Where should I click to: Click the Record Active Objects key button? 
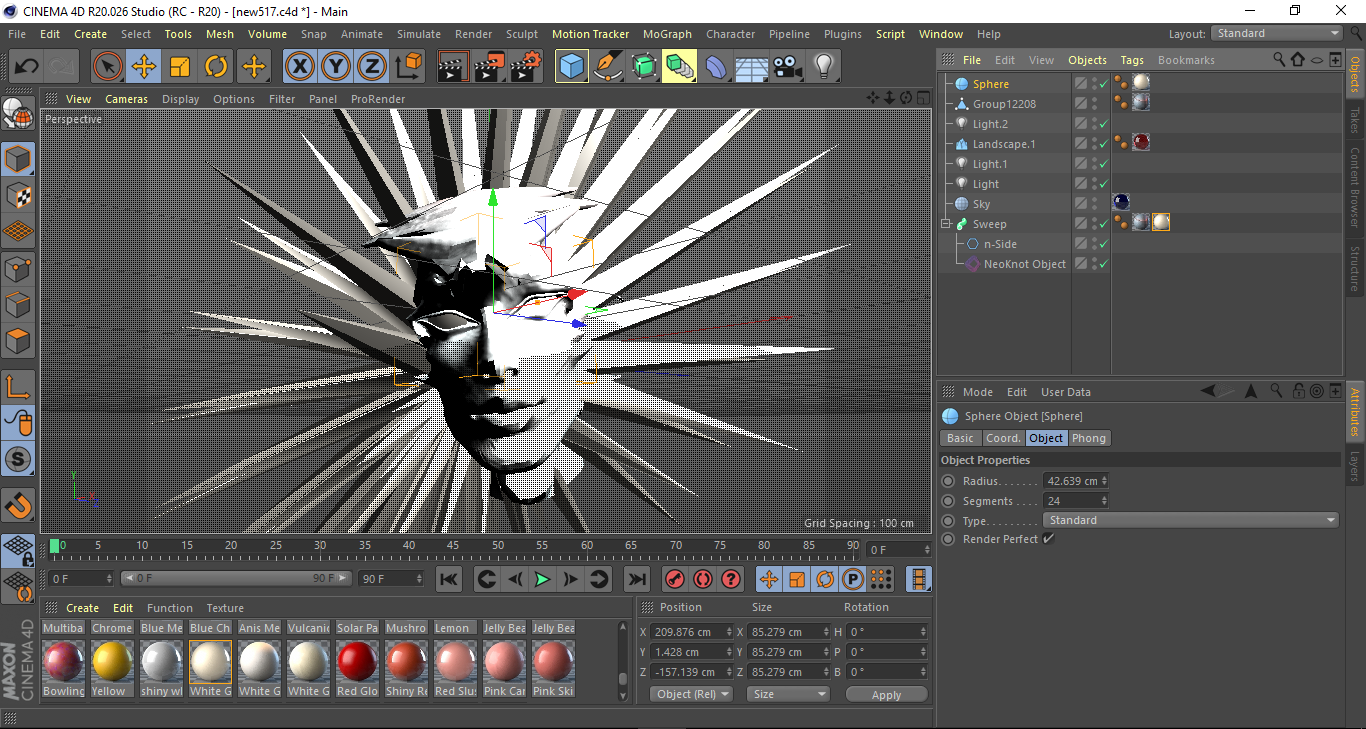[x=675, y=579]
